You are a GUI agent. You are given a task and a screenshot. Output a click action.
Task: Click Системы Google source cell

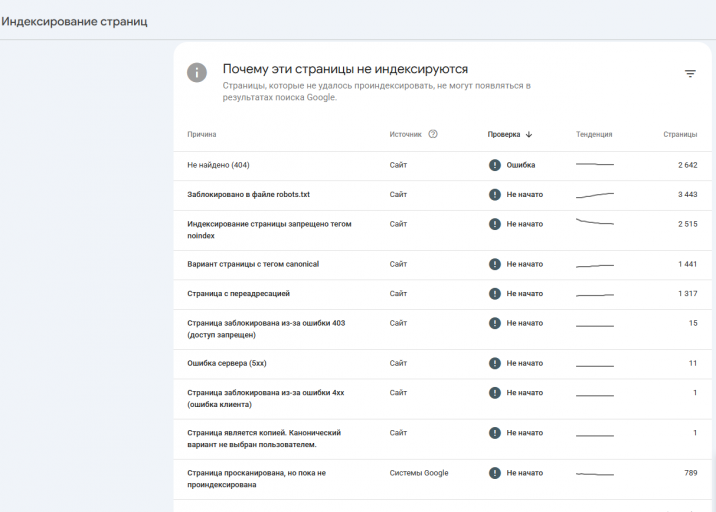click(419, 473)
